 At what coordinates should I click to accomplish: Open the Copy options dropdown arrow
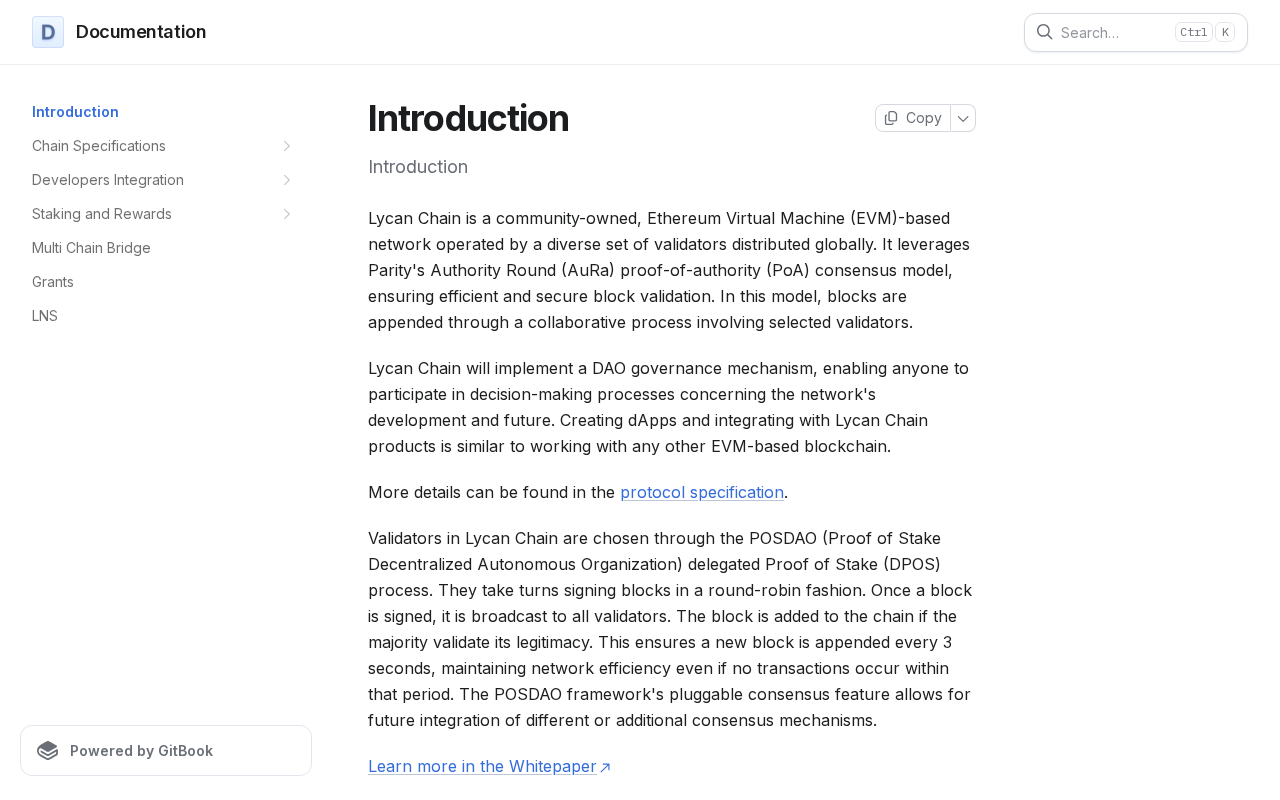click(963, 118)
